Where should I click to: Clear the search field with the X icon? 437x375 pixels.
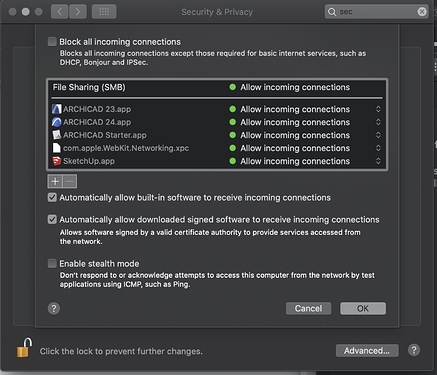[422, 12]
